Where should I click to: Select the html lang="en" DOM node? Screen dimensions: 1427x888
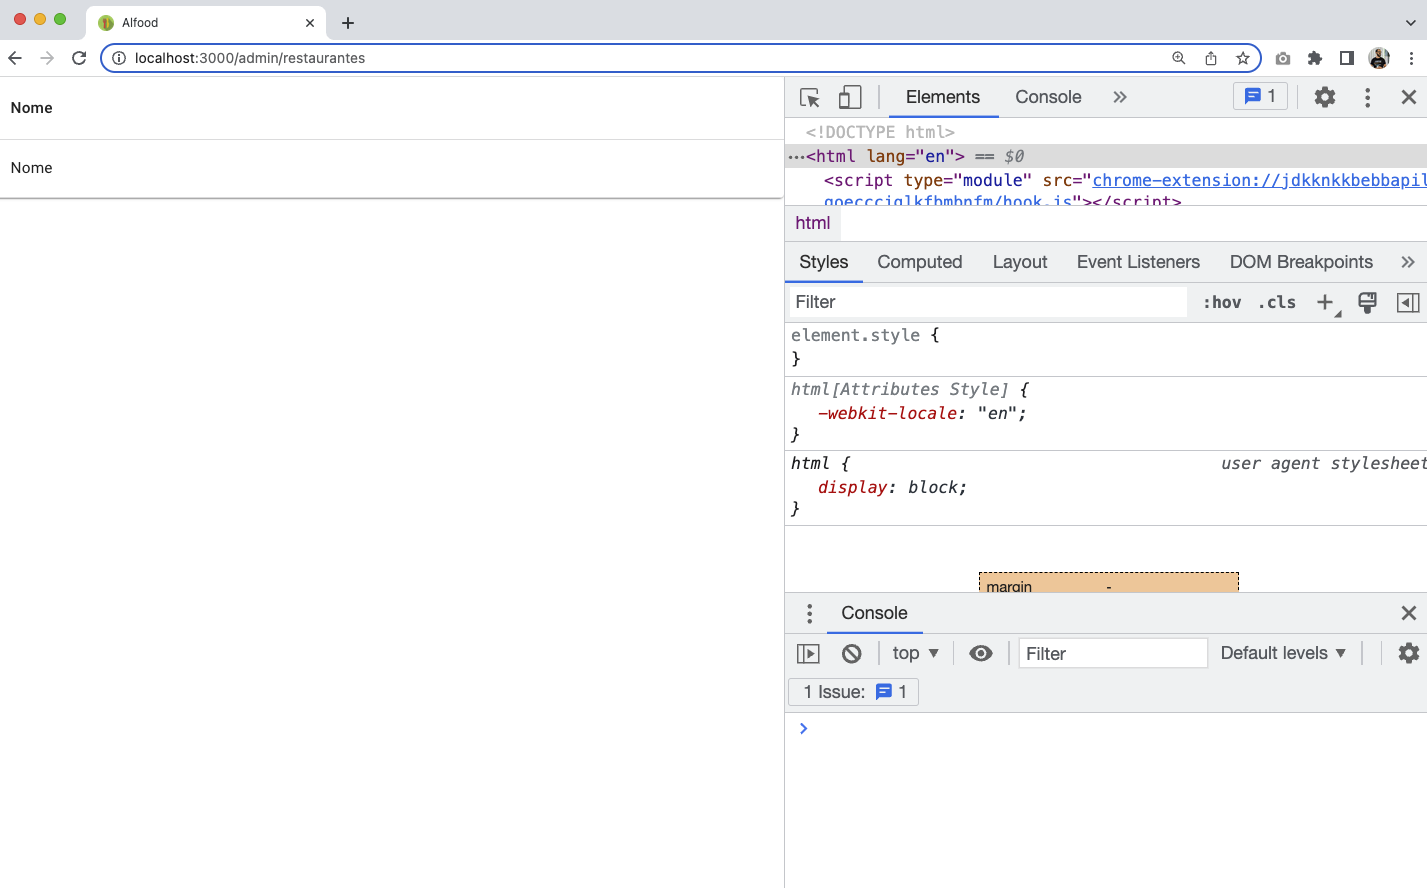click(885, 156)
